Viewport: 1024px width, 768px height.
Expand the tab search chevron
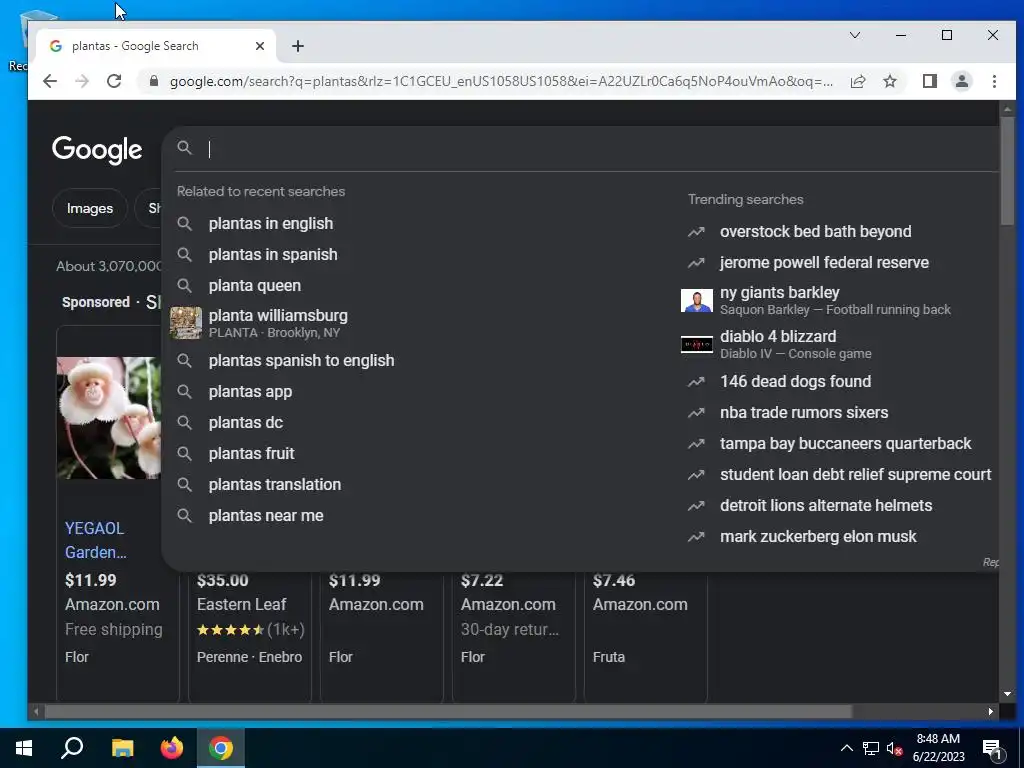tap(854, 35)
